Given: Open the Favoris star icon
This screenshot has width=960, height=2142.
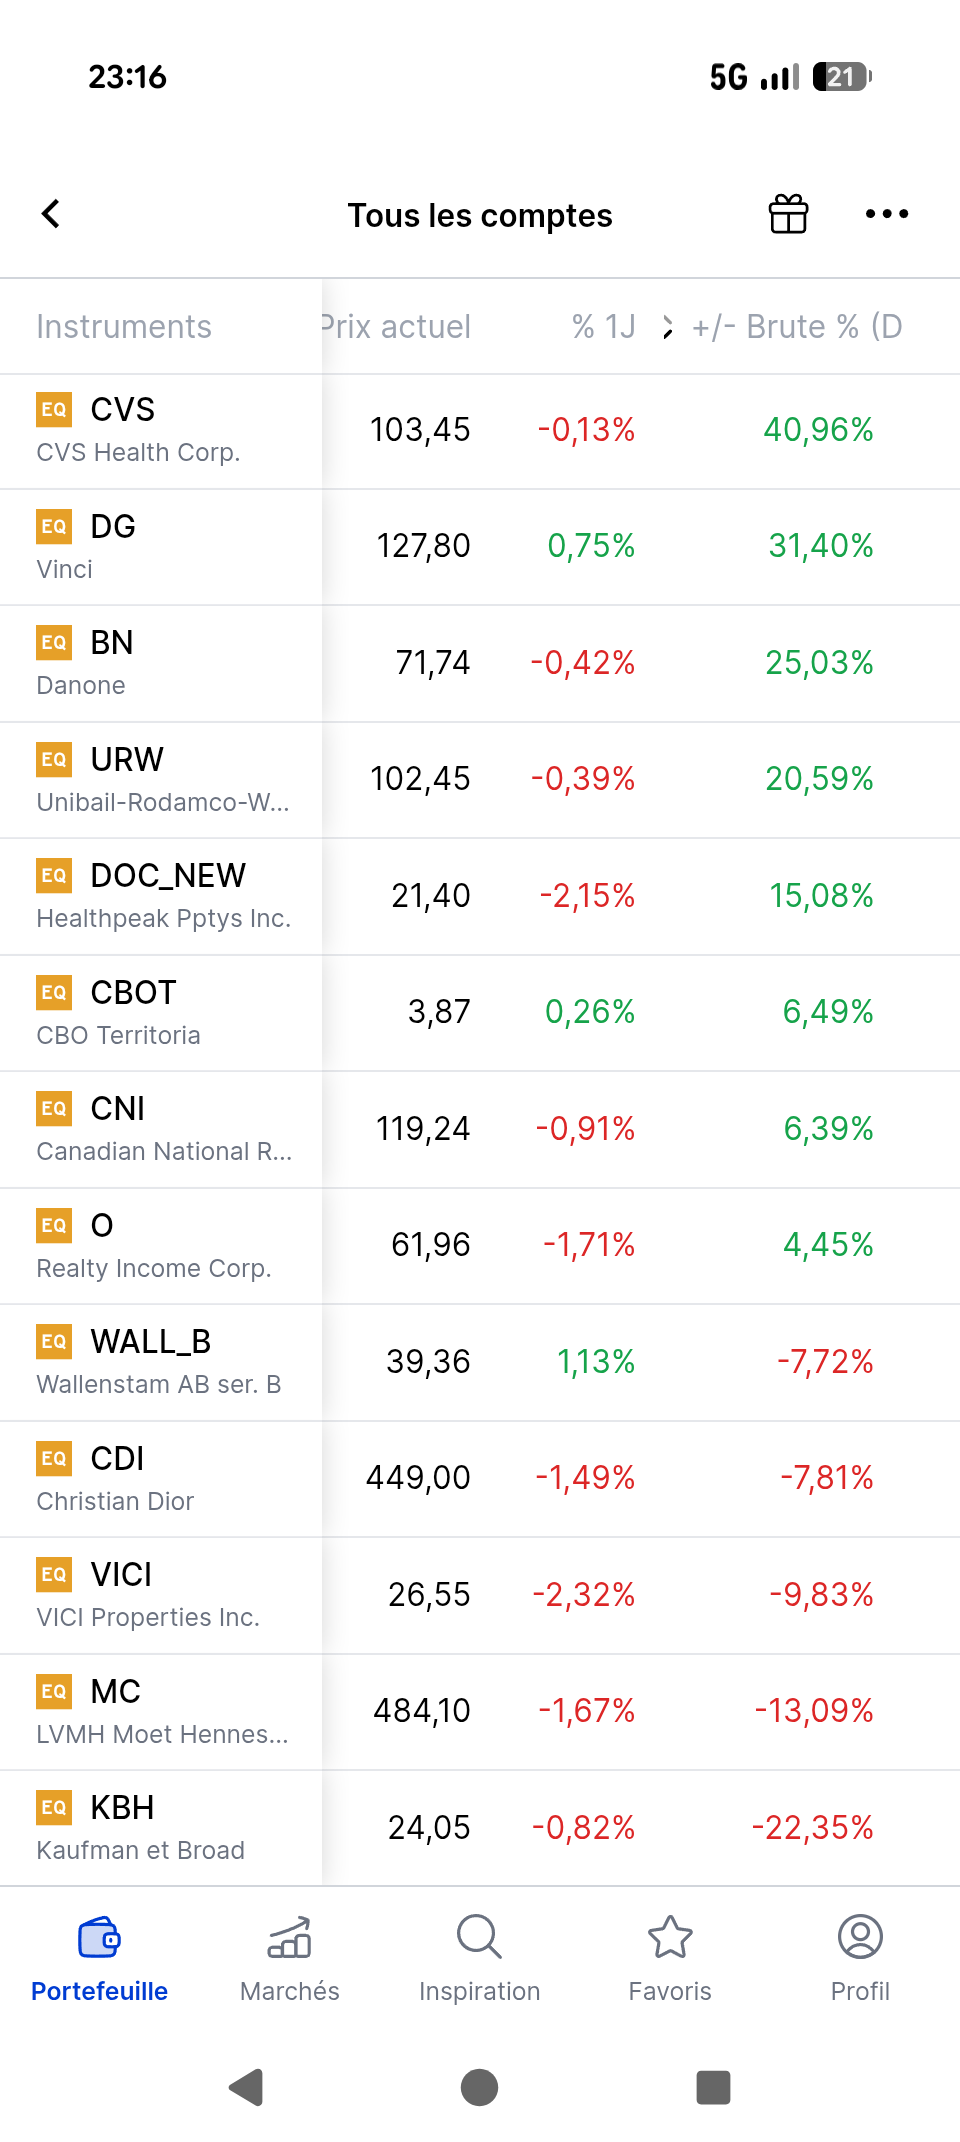Looking at the screenshot, I should point(670,1937).
